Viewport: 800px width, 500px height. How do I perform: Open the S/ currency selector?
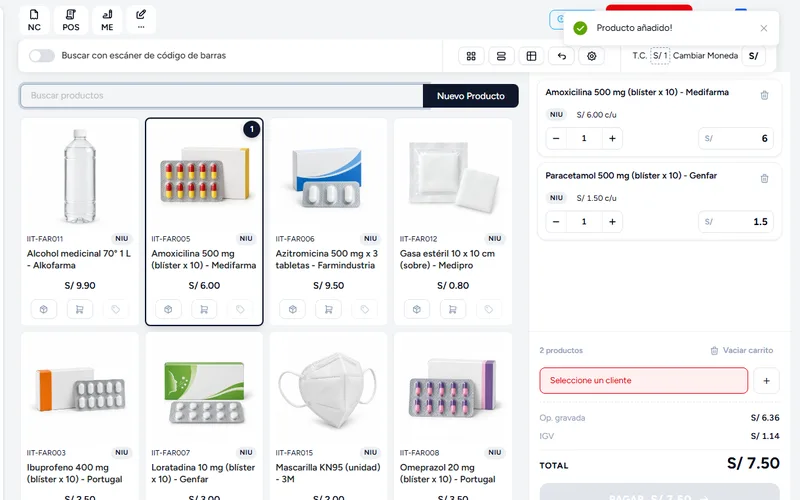tap(753, 56)
